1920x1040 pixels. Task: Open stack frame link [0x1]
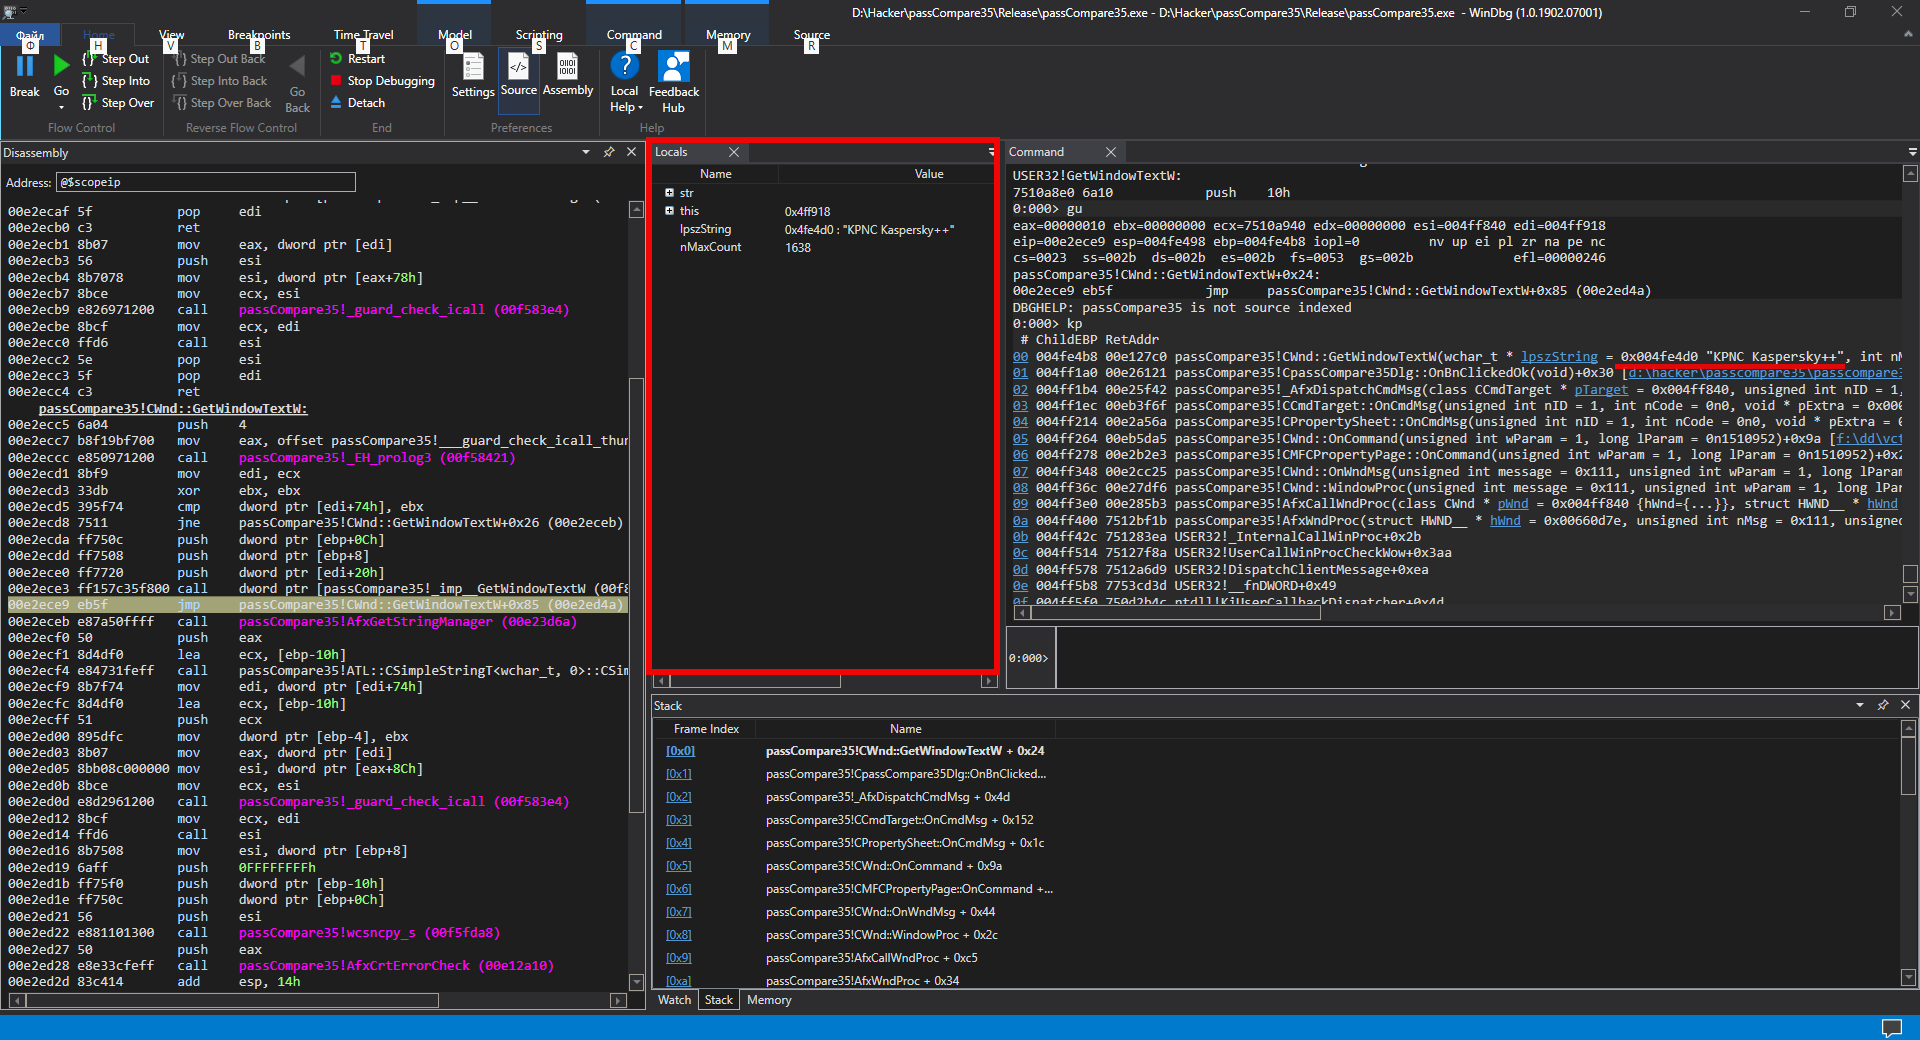click(679, 774)
